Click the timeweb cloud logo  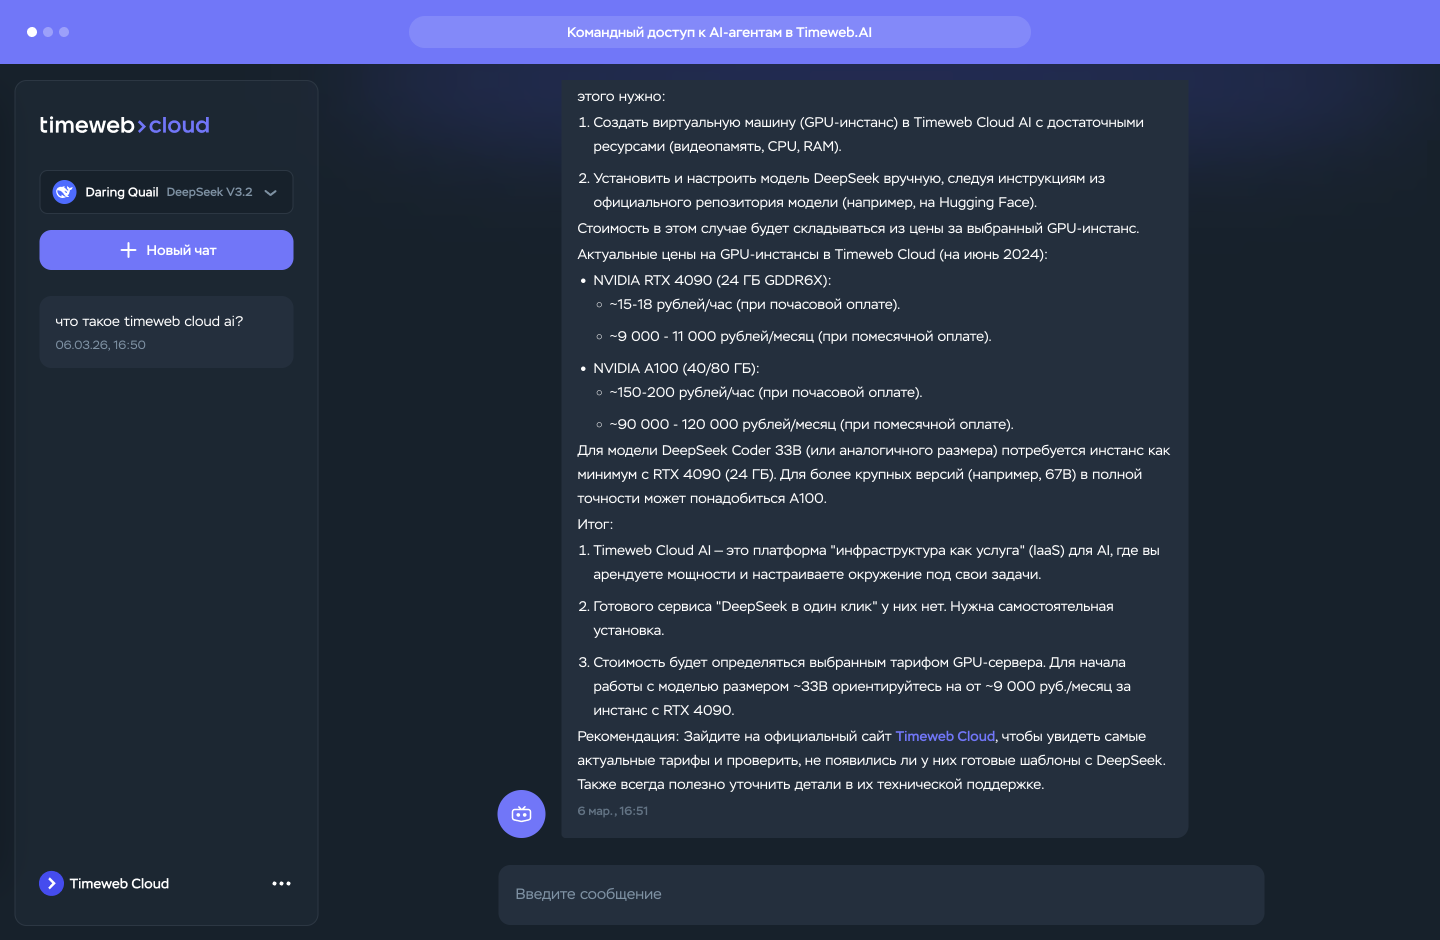[124, 125]
